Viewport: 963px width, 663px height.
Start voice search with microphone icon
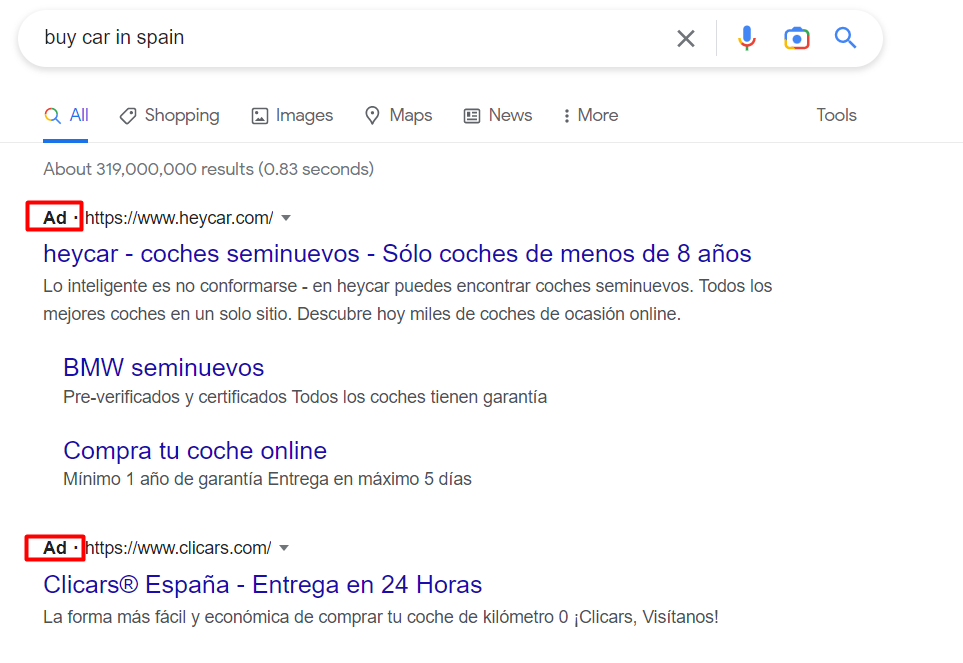tap(746, 38)
